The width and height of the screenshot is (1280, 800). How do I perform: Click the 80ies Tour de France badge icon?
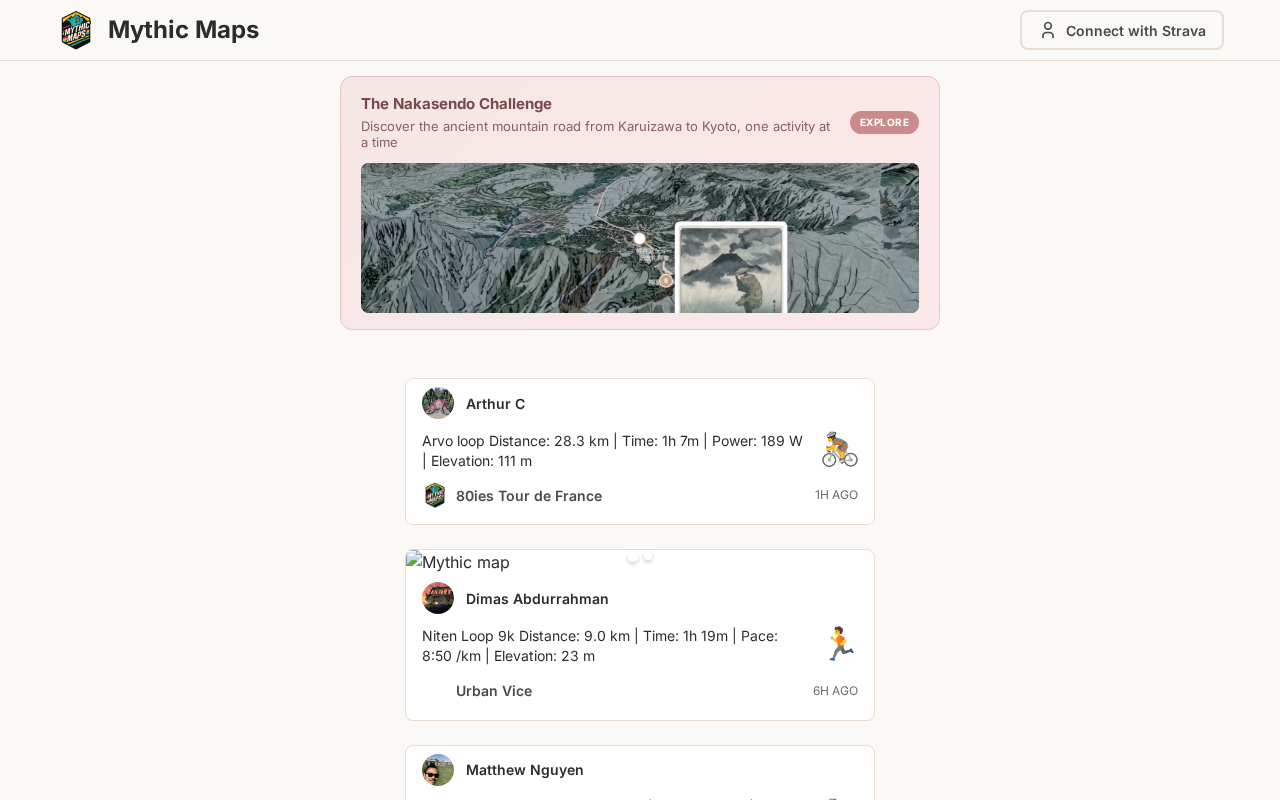[x=435, y=495]
